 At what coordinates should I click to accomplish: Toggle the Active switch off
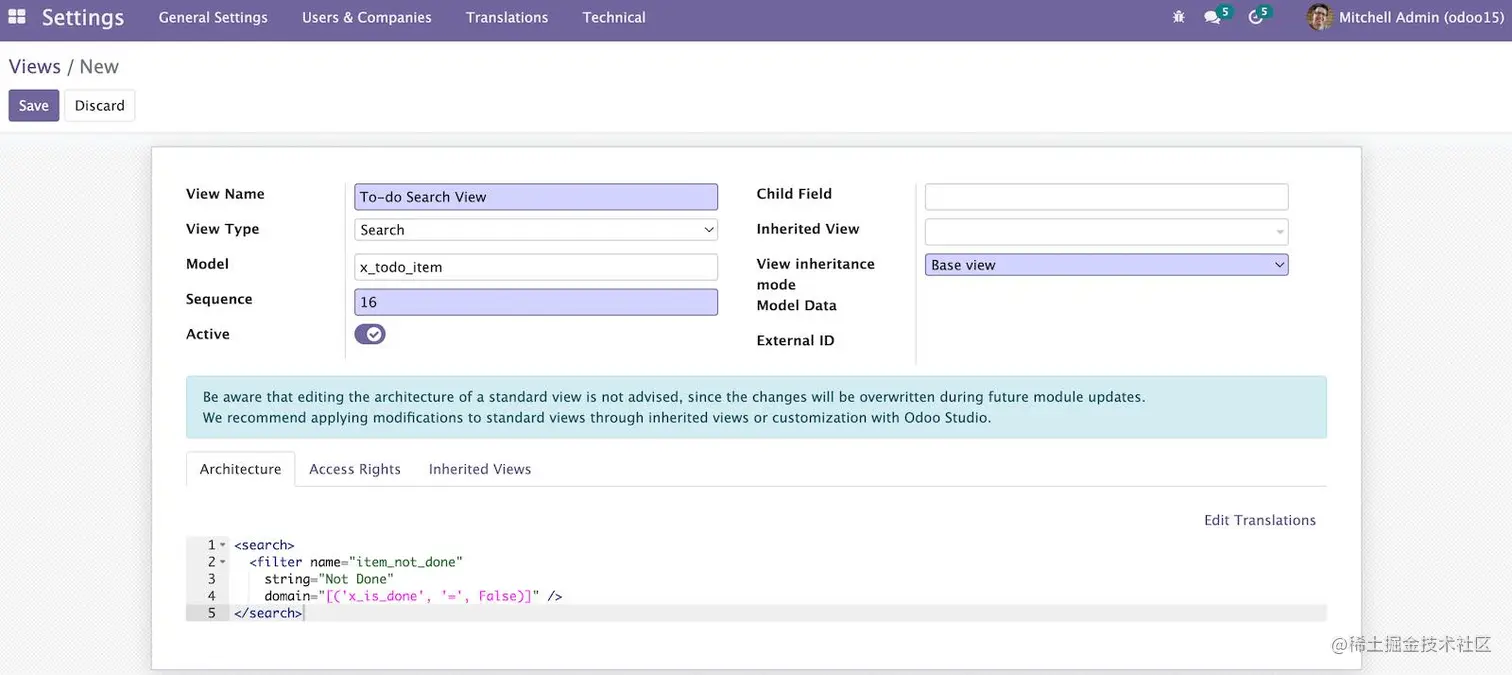coord(370,334)
